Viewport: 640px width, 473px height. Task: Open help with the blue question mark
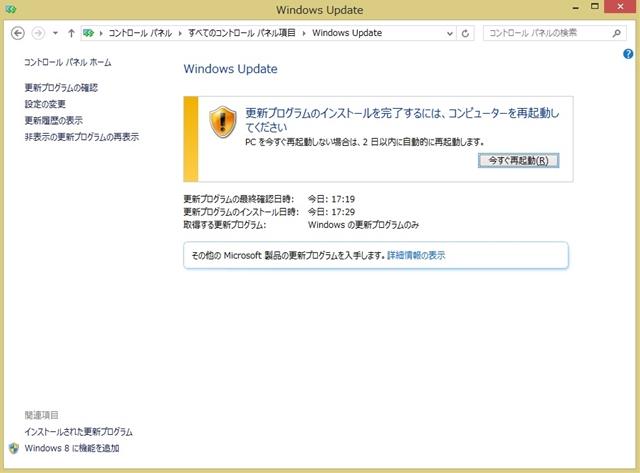pyautogui.click(x=628, y=54)
